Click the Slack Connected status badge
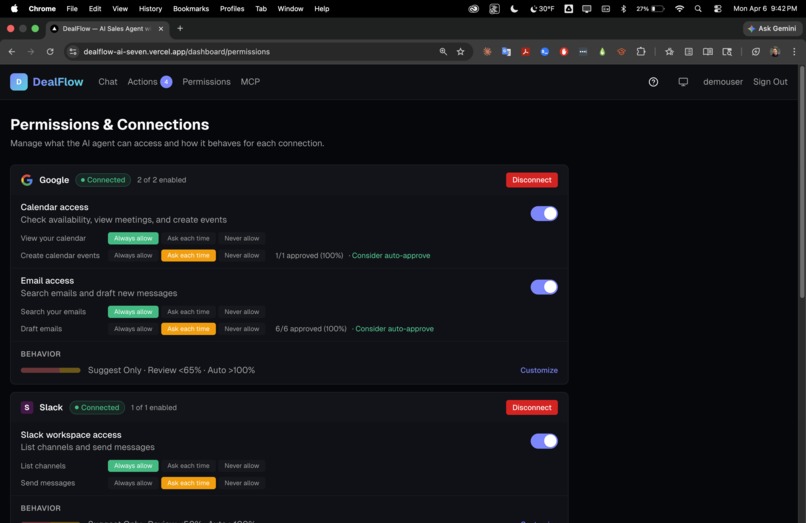 point(97,407)
